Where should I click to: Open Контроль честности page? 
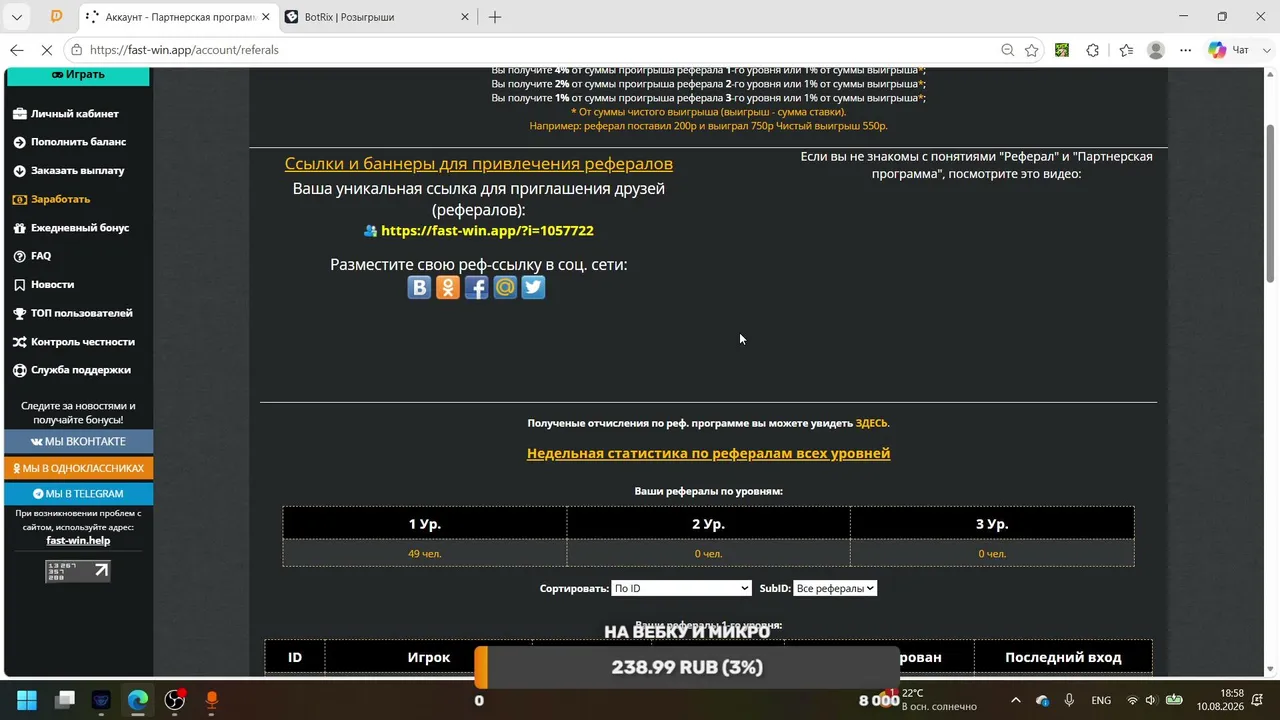(x=74, y=342)
